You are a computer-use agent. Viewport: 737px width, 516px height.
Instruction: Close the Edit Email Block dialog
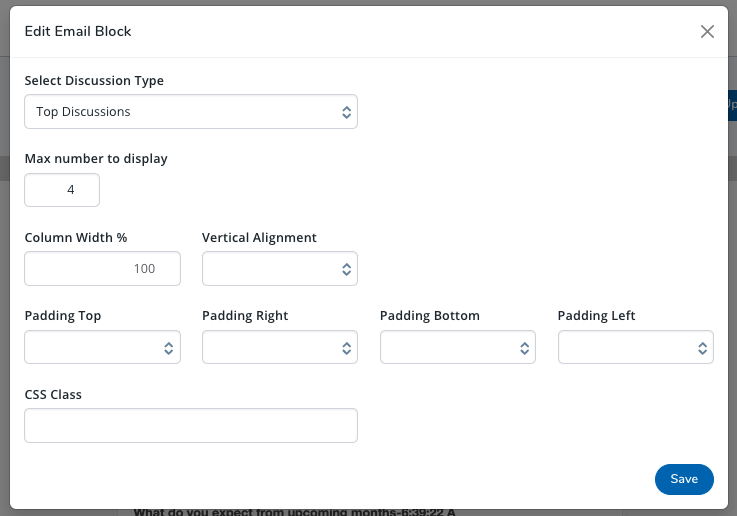[x=707, y=31]
